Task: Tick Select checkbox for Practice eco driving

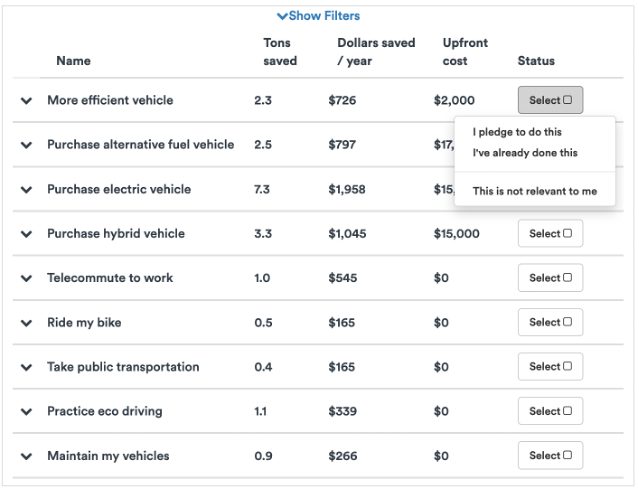Action: (567, 411)
